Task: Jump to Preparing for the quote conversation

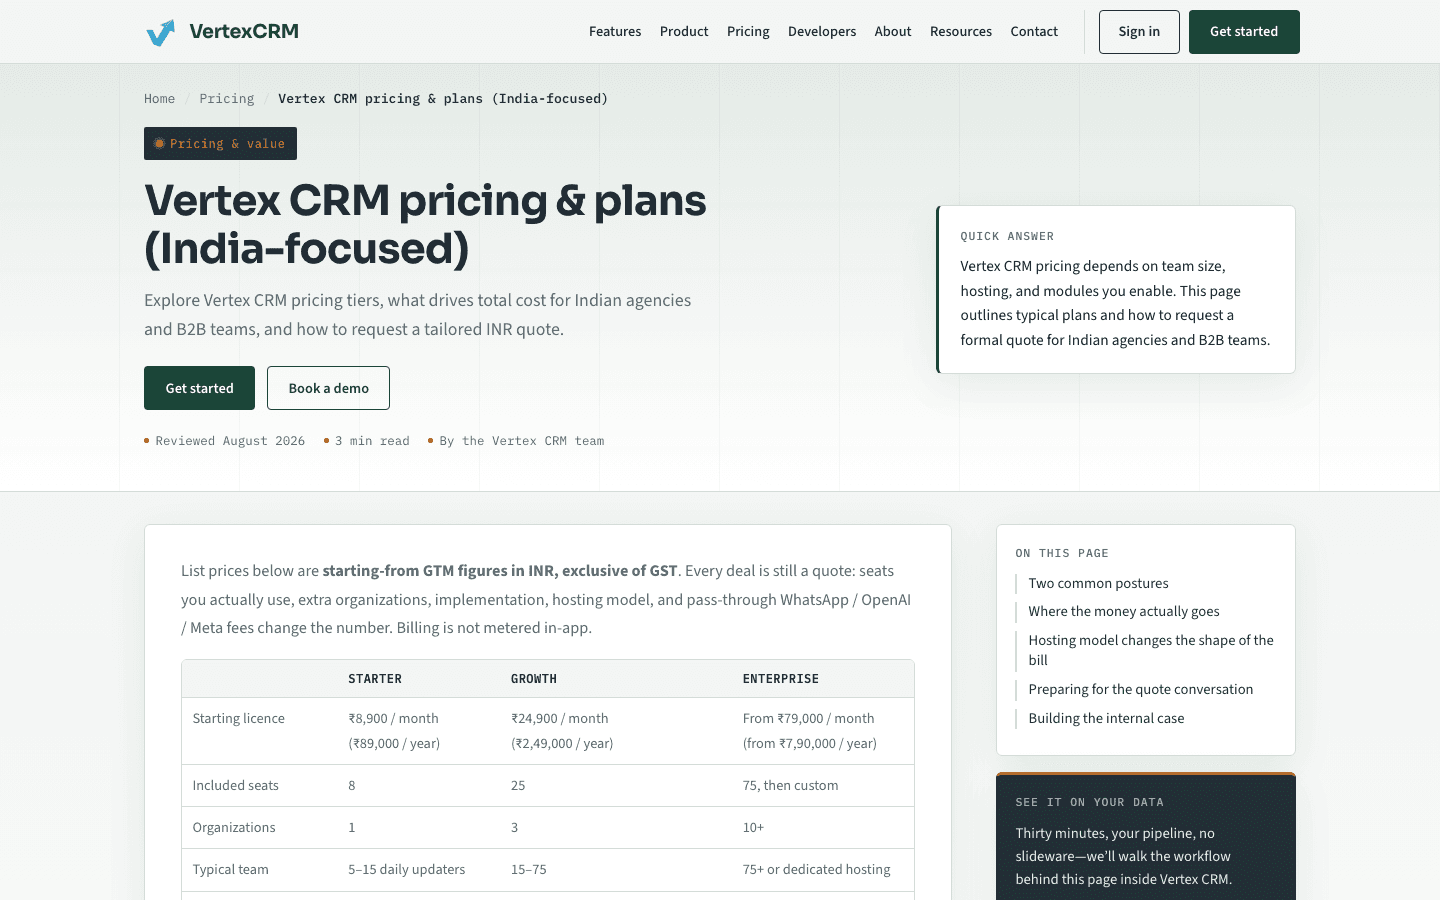Action: 1140,689
